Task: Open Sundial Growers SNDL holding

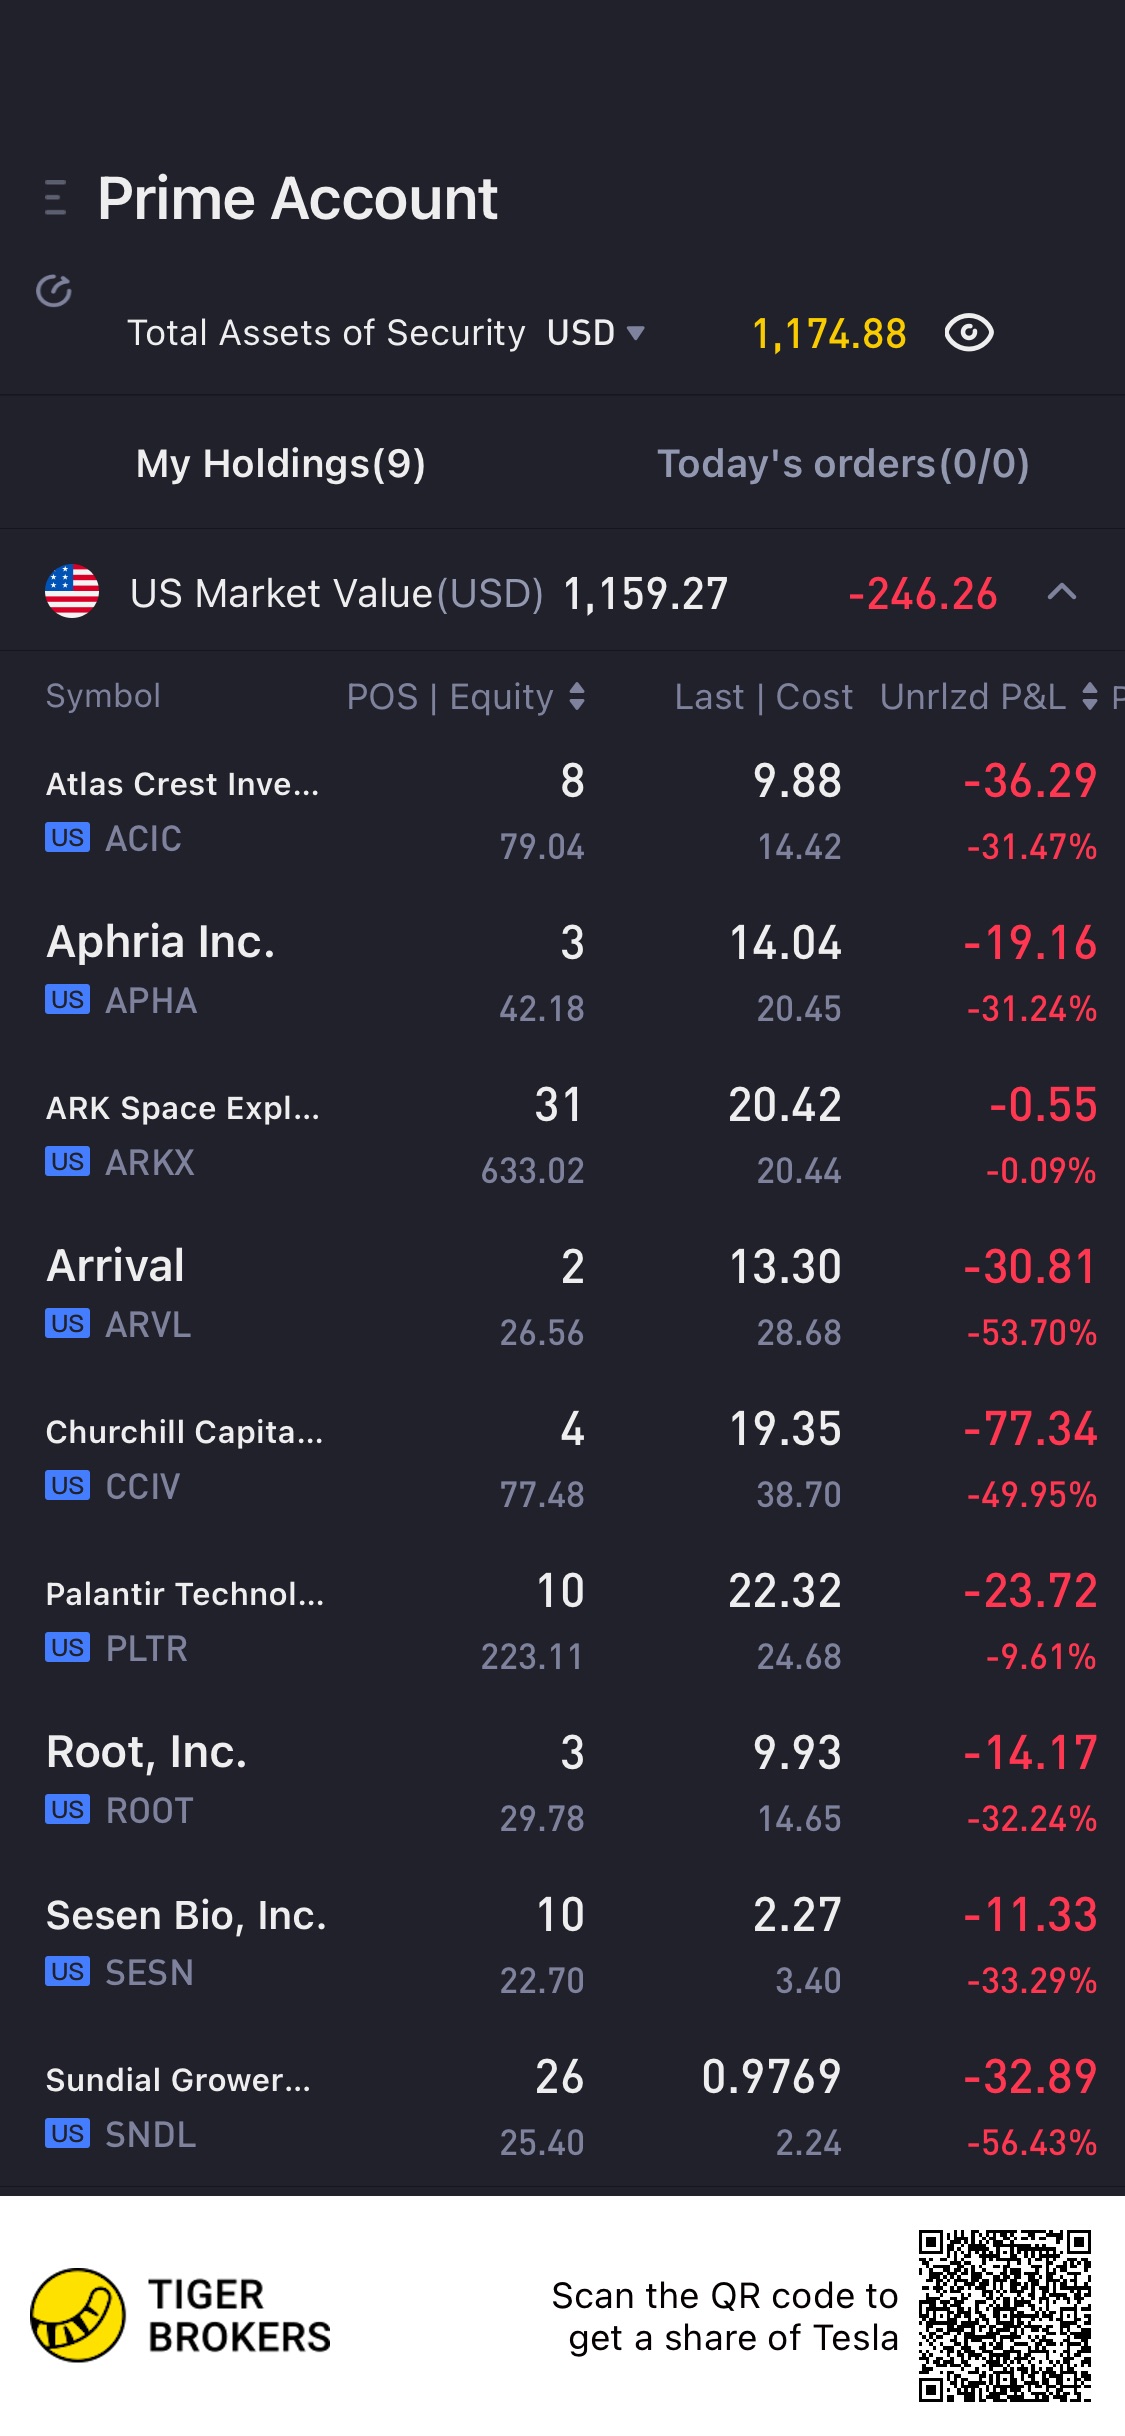Action: click(562, 2107)
